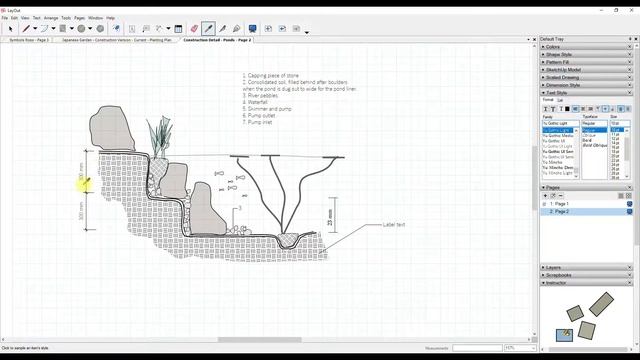The height and width of the screenshot is (360, 640).
Task: Open the zoom level combo box
Action: pyautogui.click(x=520, y=348)
